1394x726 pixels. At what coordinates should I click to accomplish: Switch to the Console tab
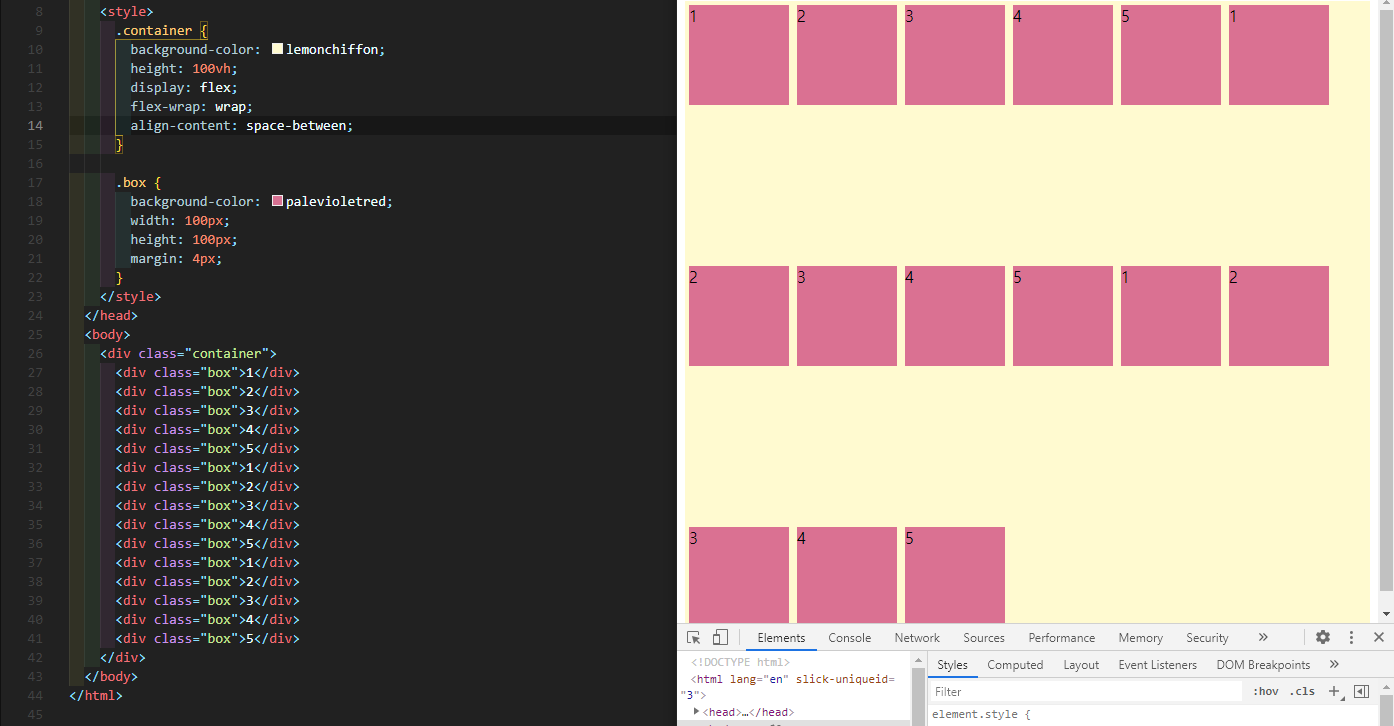coord(849,637)
